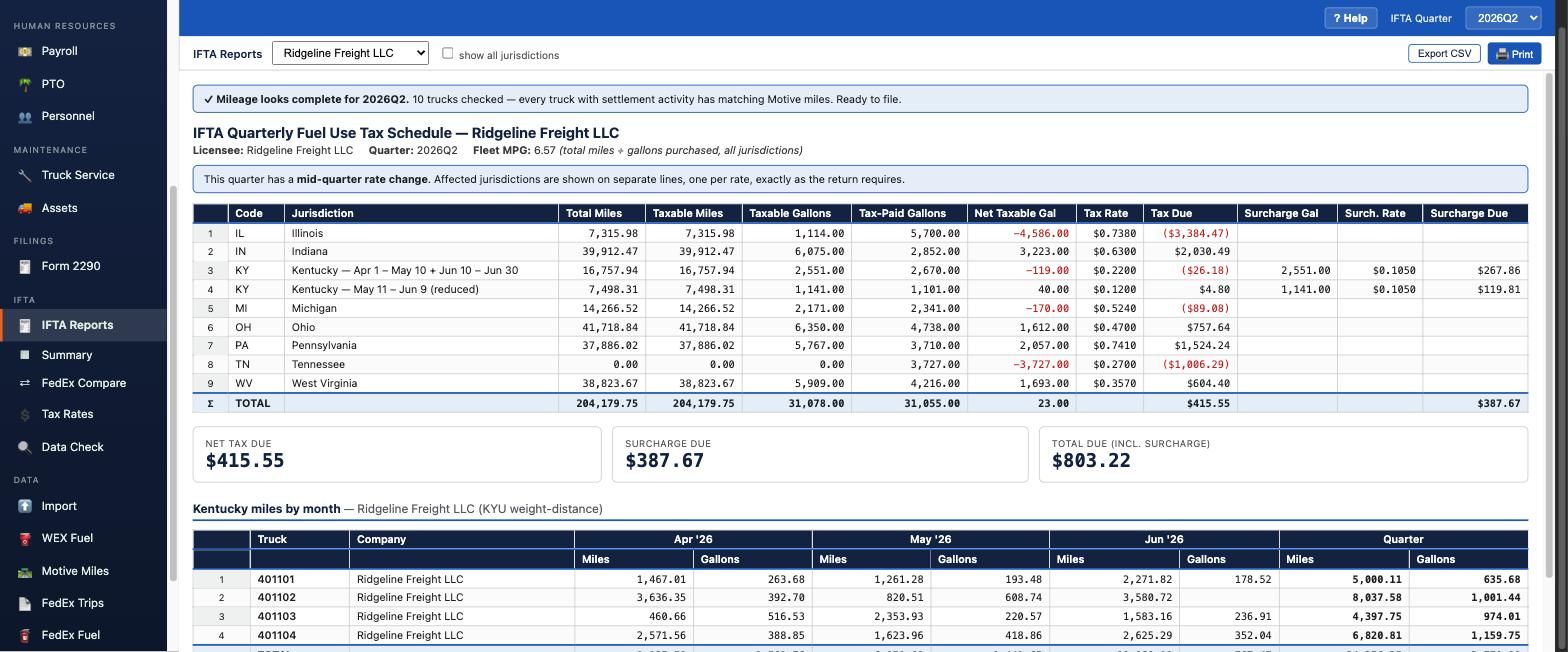Select Form 2290 under Filings
1568x652 pixels.
[83, 266]
